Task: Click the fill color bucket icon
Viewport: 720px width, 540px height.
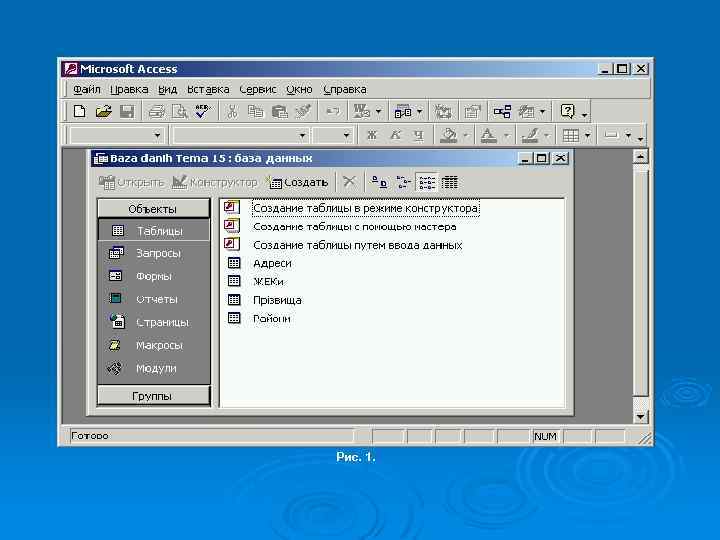Action: tap(449, 135)
